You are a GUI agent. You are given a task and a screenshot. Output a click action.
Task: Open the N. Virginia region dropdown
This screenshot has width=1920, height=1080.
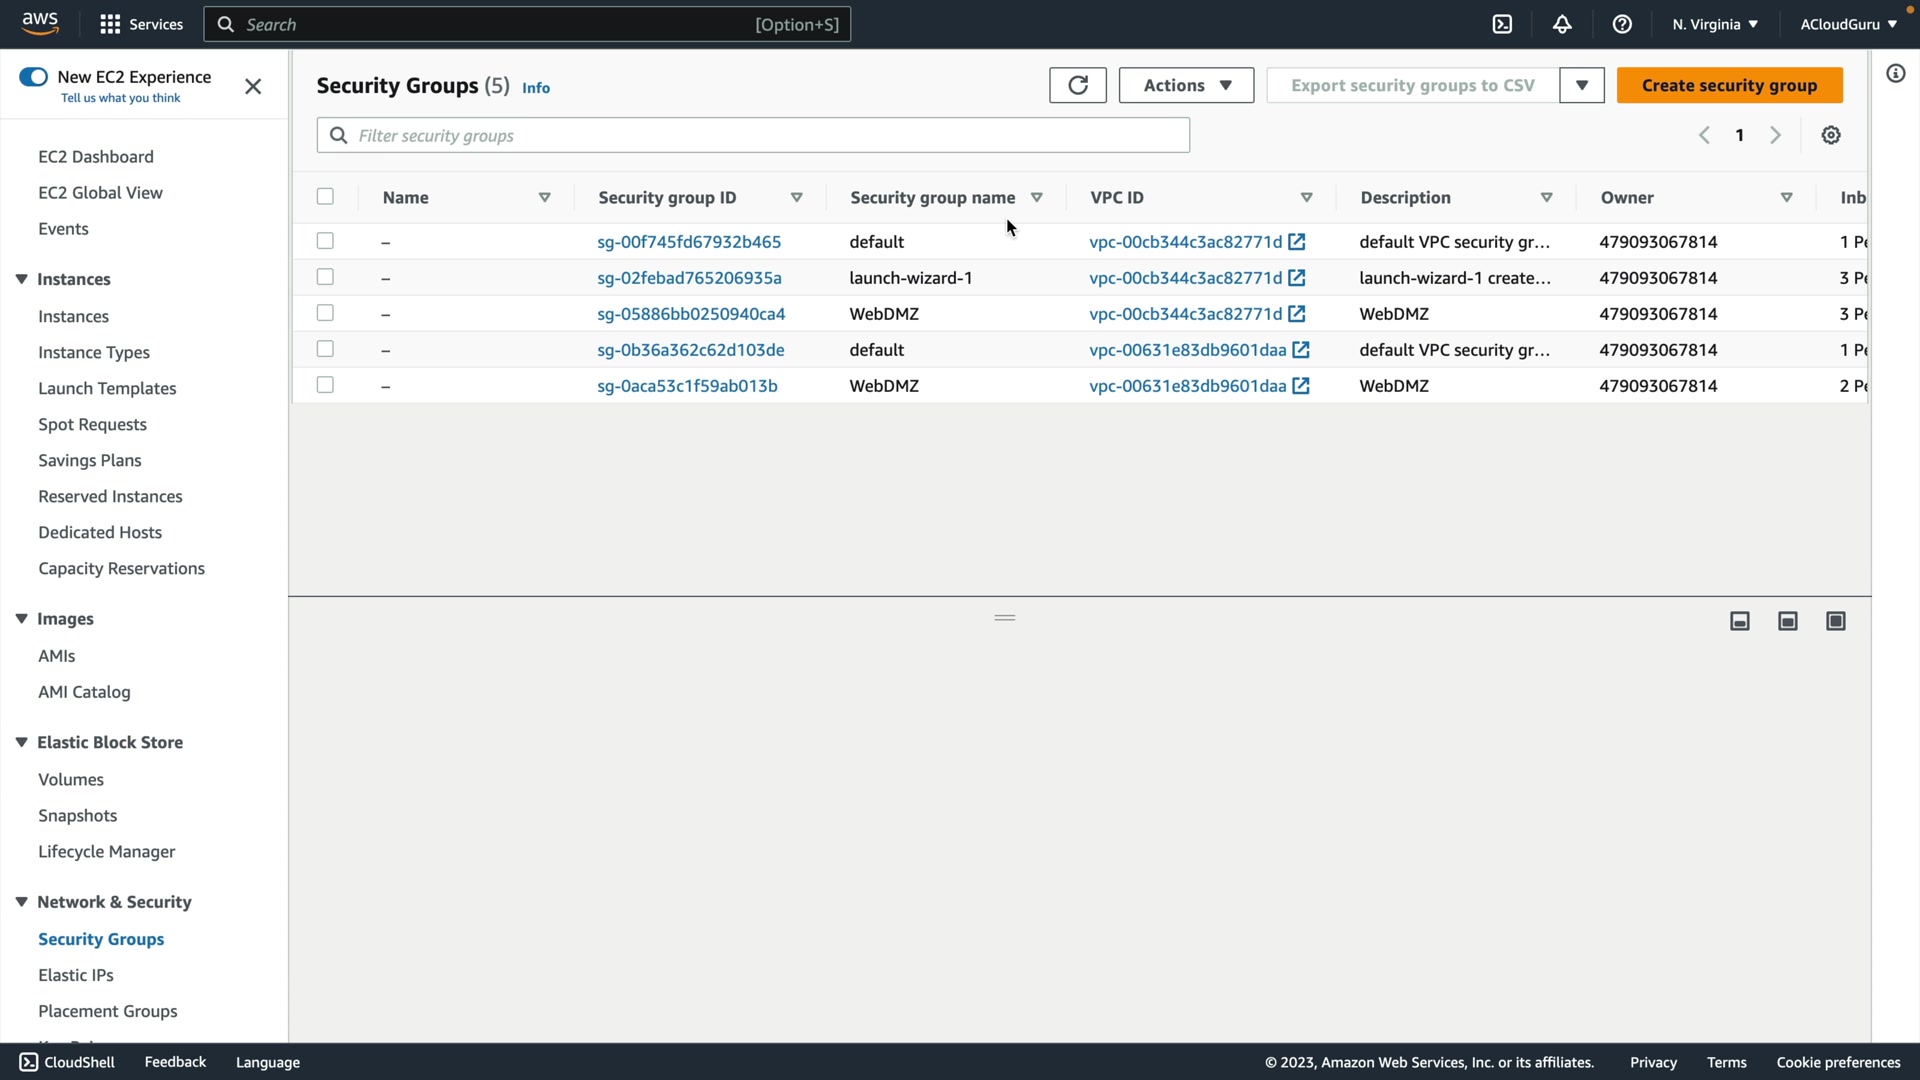(1714, 24)
